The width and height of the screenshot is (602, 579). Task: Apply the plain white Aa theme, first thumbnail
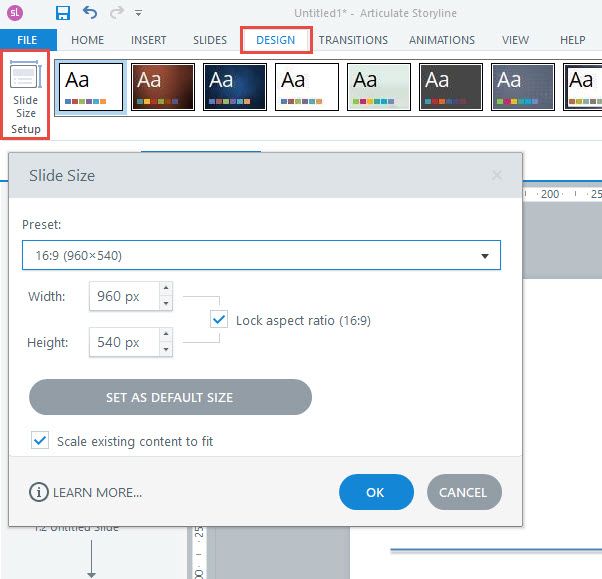91,87
